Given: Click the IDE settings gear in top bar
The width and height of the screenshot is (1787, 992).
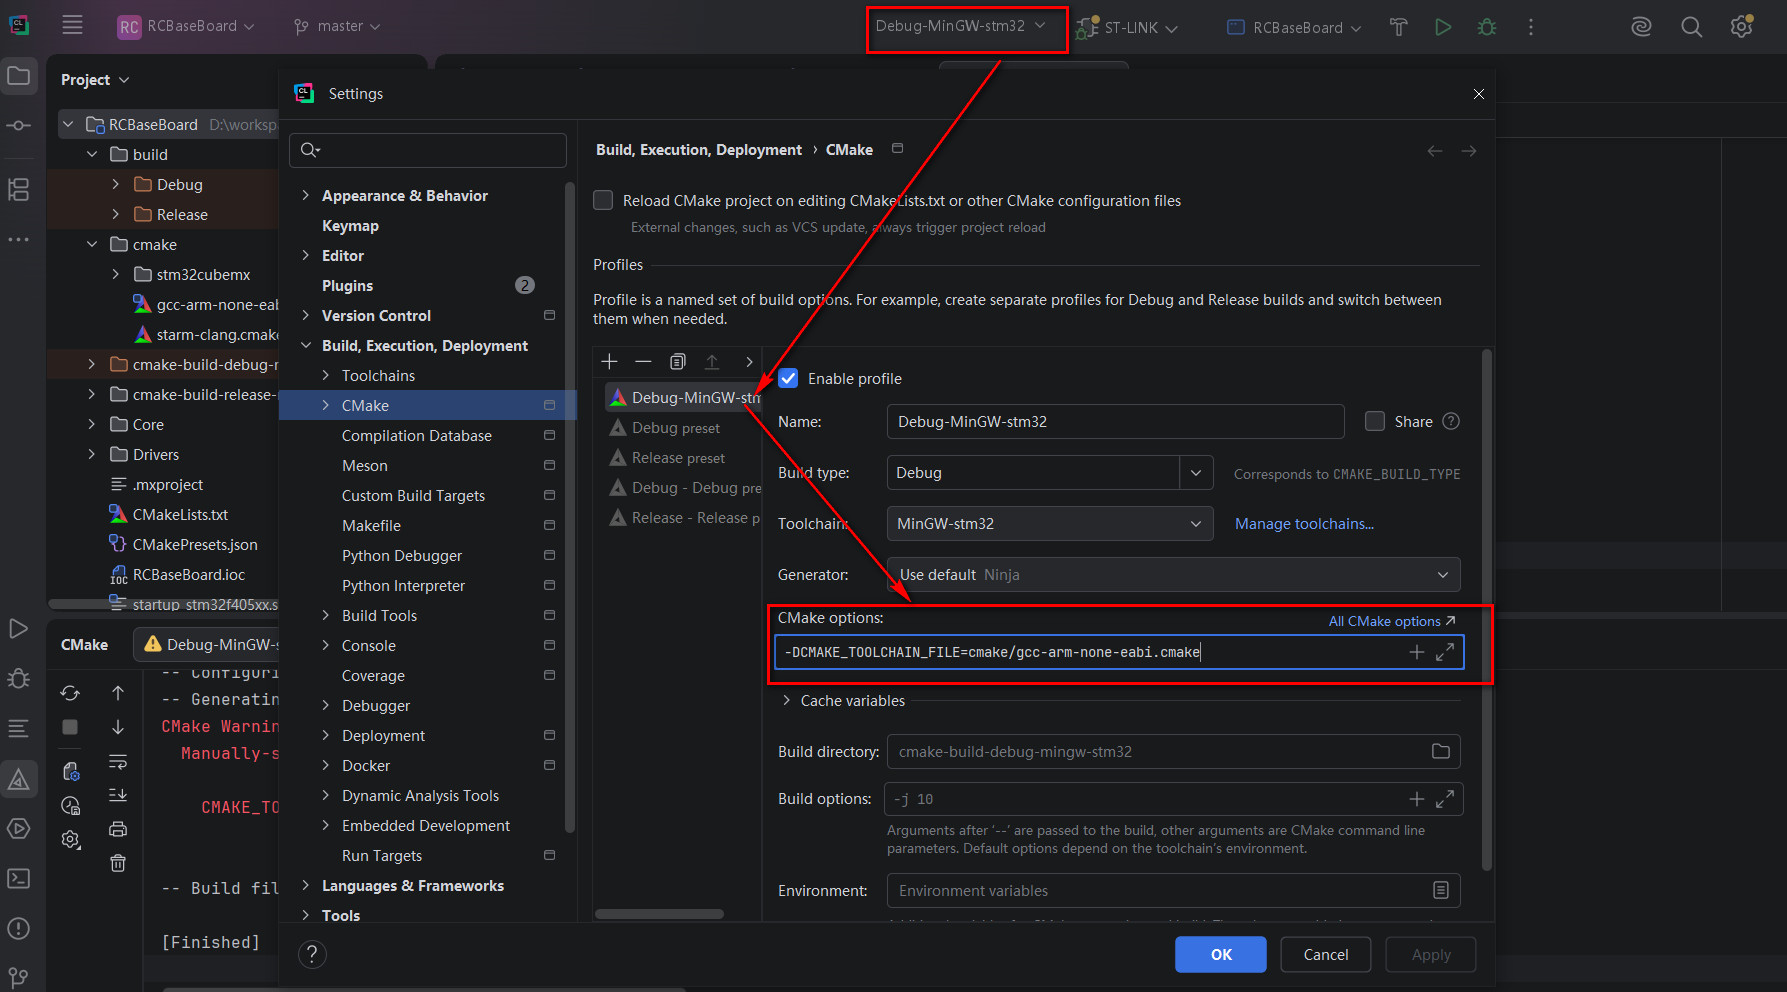Looking at the screenshot, I should [x=1741, y=27].
